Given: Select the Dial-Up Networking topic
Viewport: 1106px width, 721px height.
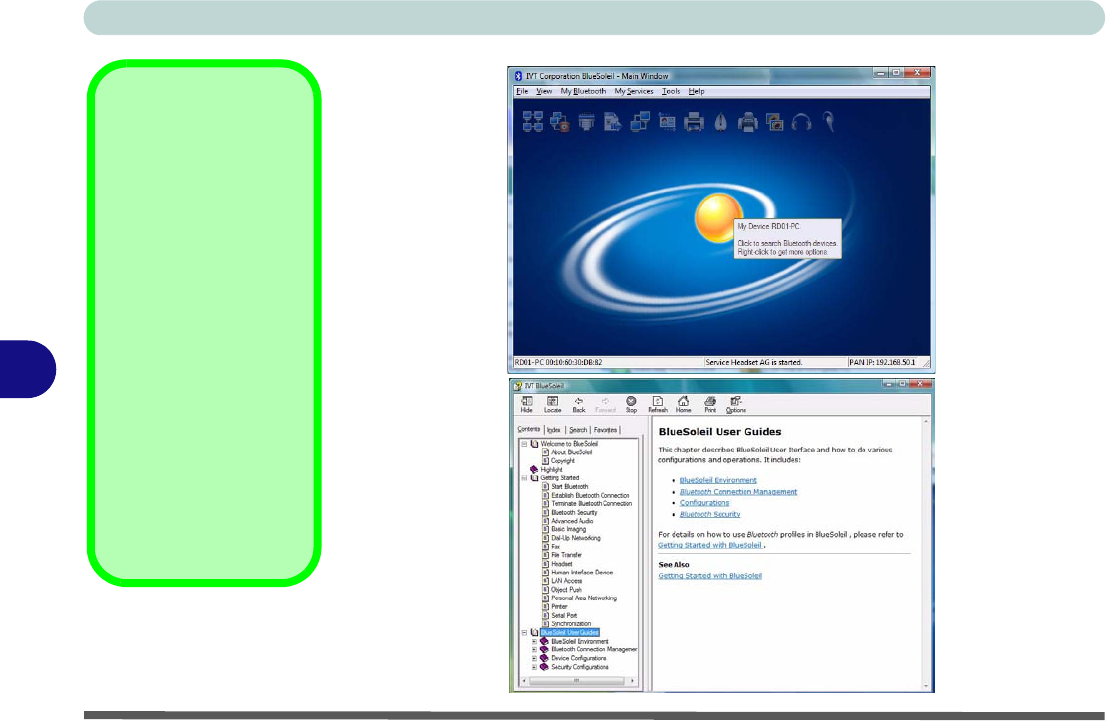Looking at the screenshot, I should point(576,538).
